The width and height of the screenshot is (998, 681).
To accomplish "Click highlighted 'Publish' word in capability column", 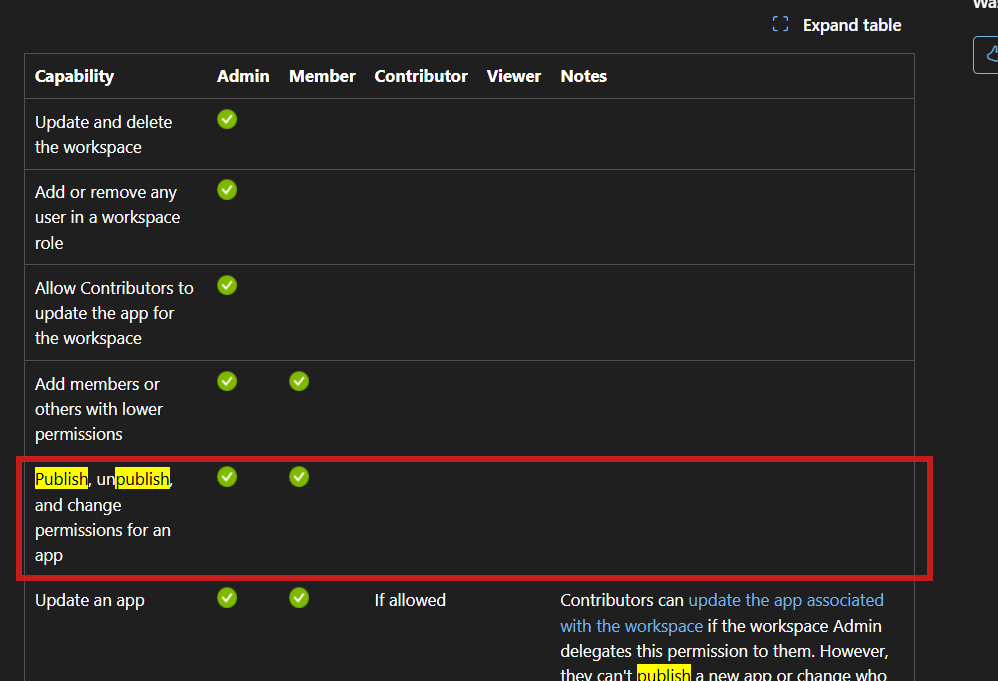I will (62, 479).
